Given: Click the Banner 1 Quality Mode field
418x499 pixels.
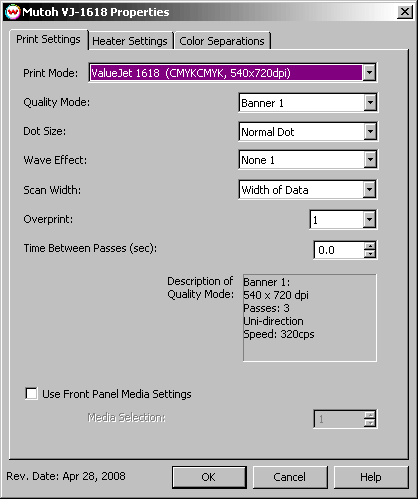Looking at the screenshot, I should 302,103.
